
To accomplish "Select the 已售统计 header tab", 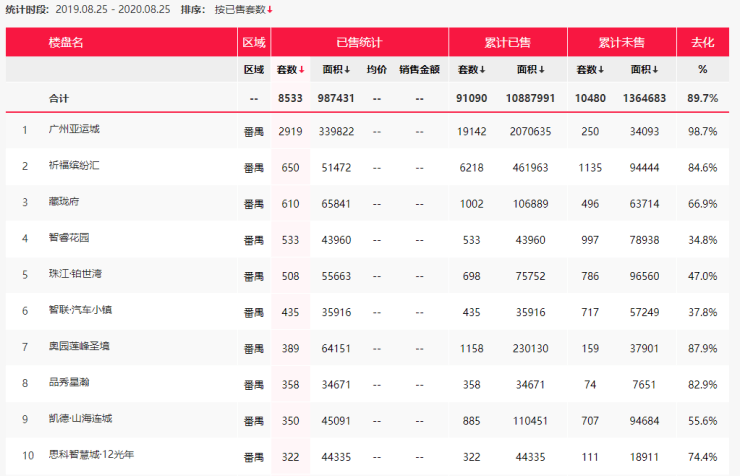I will [x=359, y=42].
